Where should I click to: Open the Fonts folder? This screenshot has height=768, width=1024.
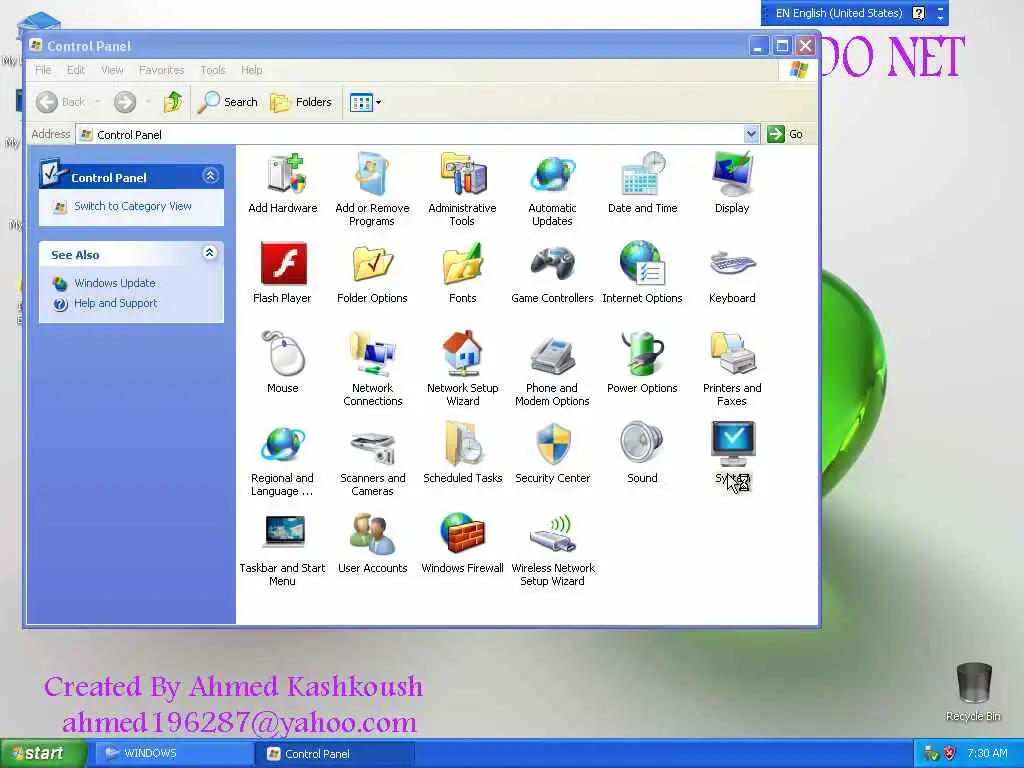[x=462, y=273]
